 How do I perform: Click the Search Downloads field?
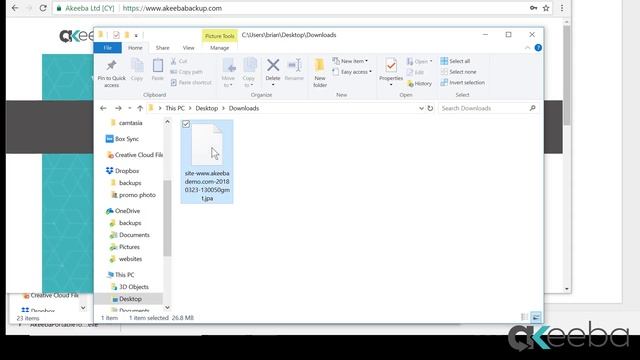pos(489,108)
